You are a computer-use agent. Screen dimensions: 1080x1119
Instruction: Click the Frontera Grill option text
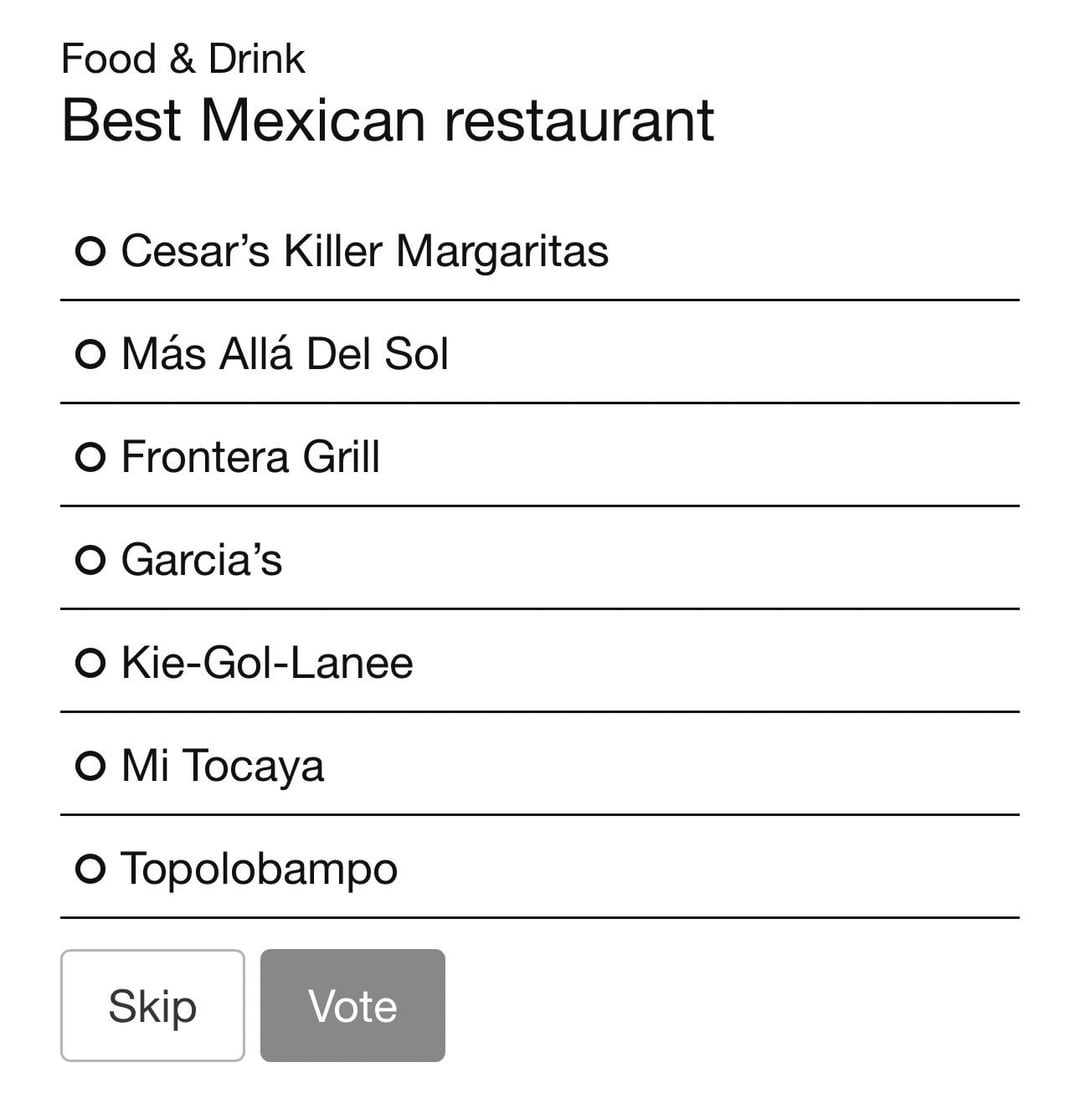250,457
